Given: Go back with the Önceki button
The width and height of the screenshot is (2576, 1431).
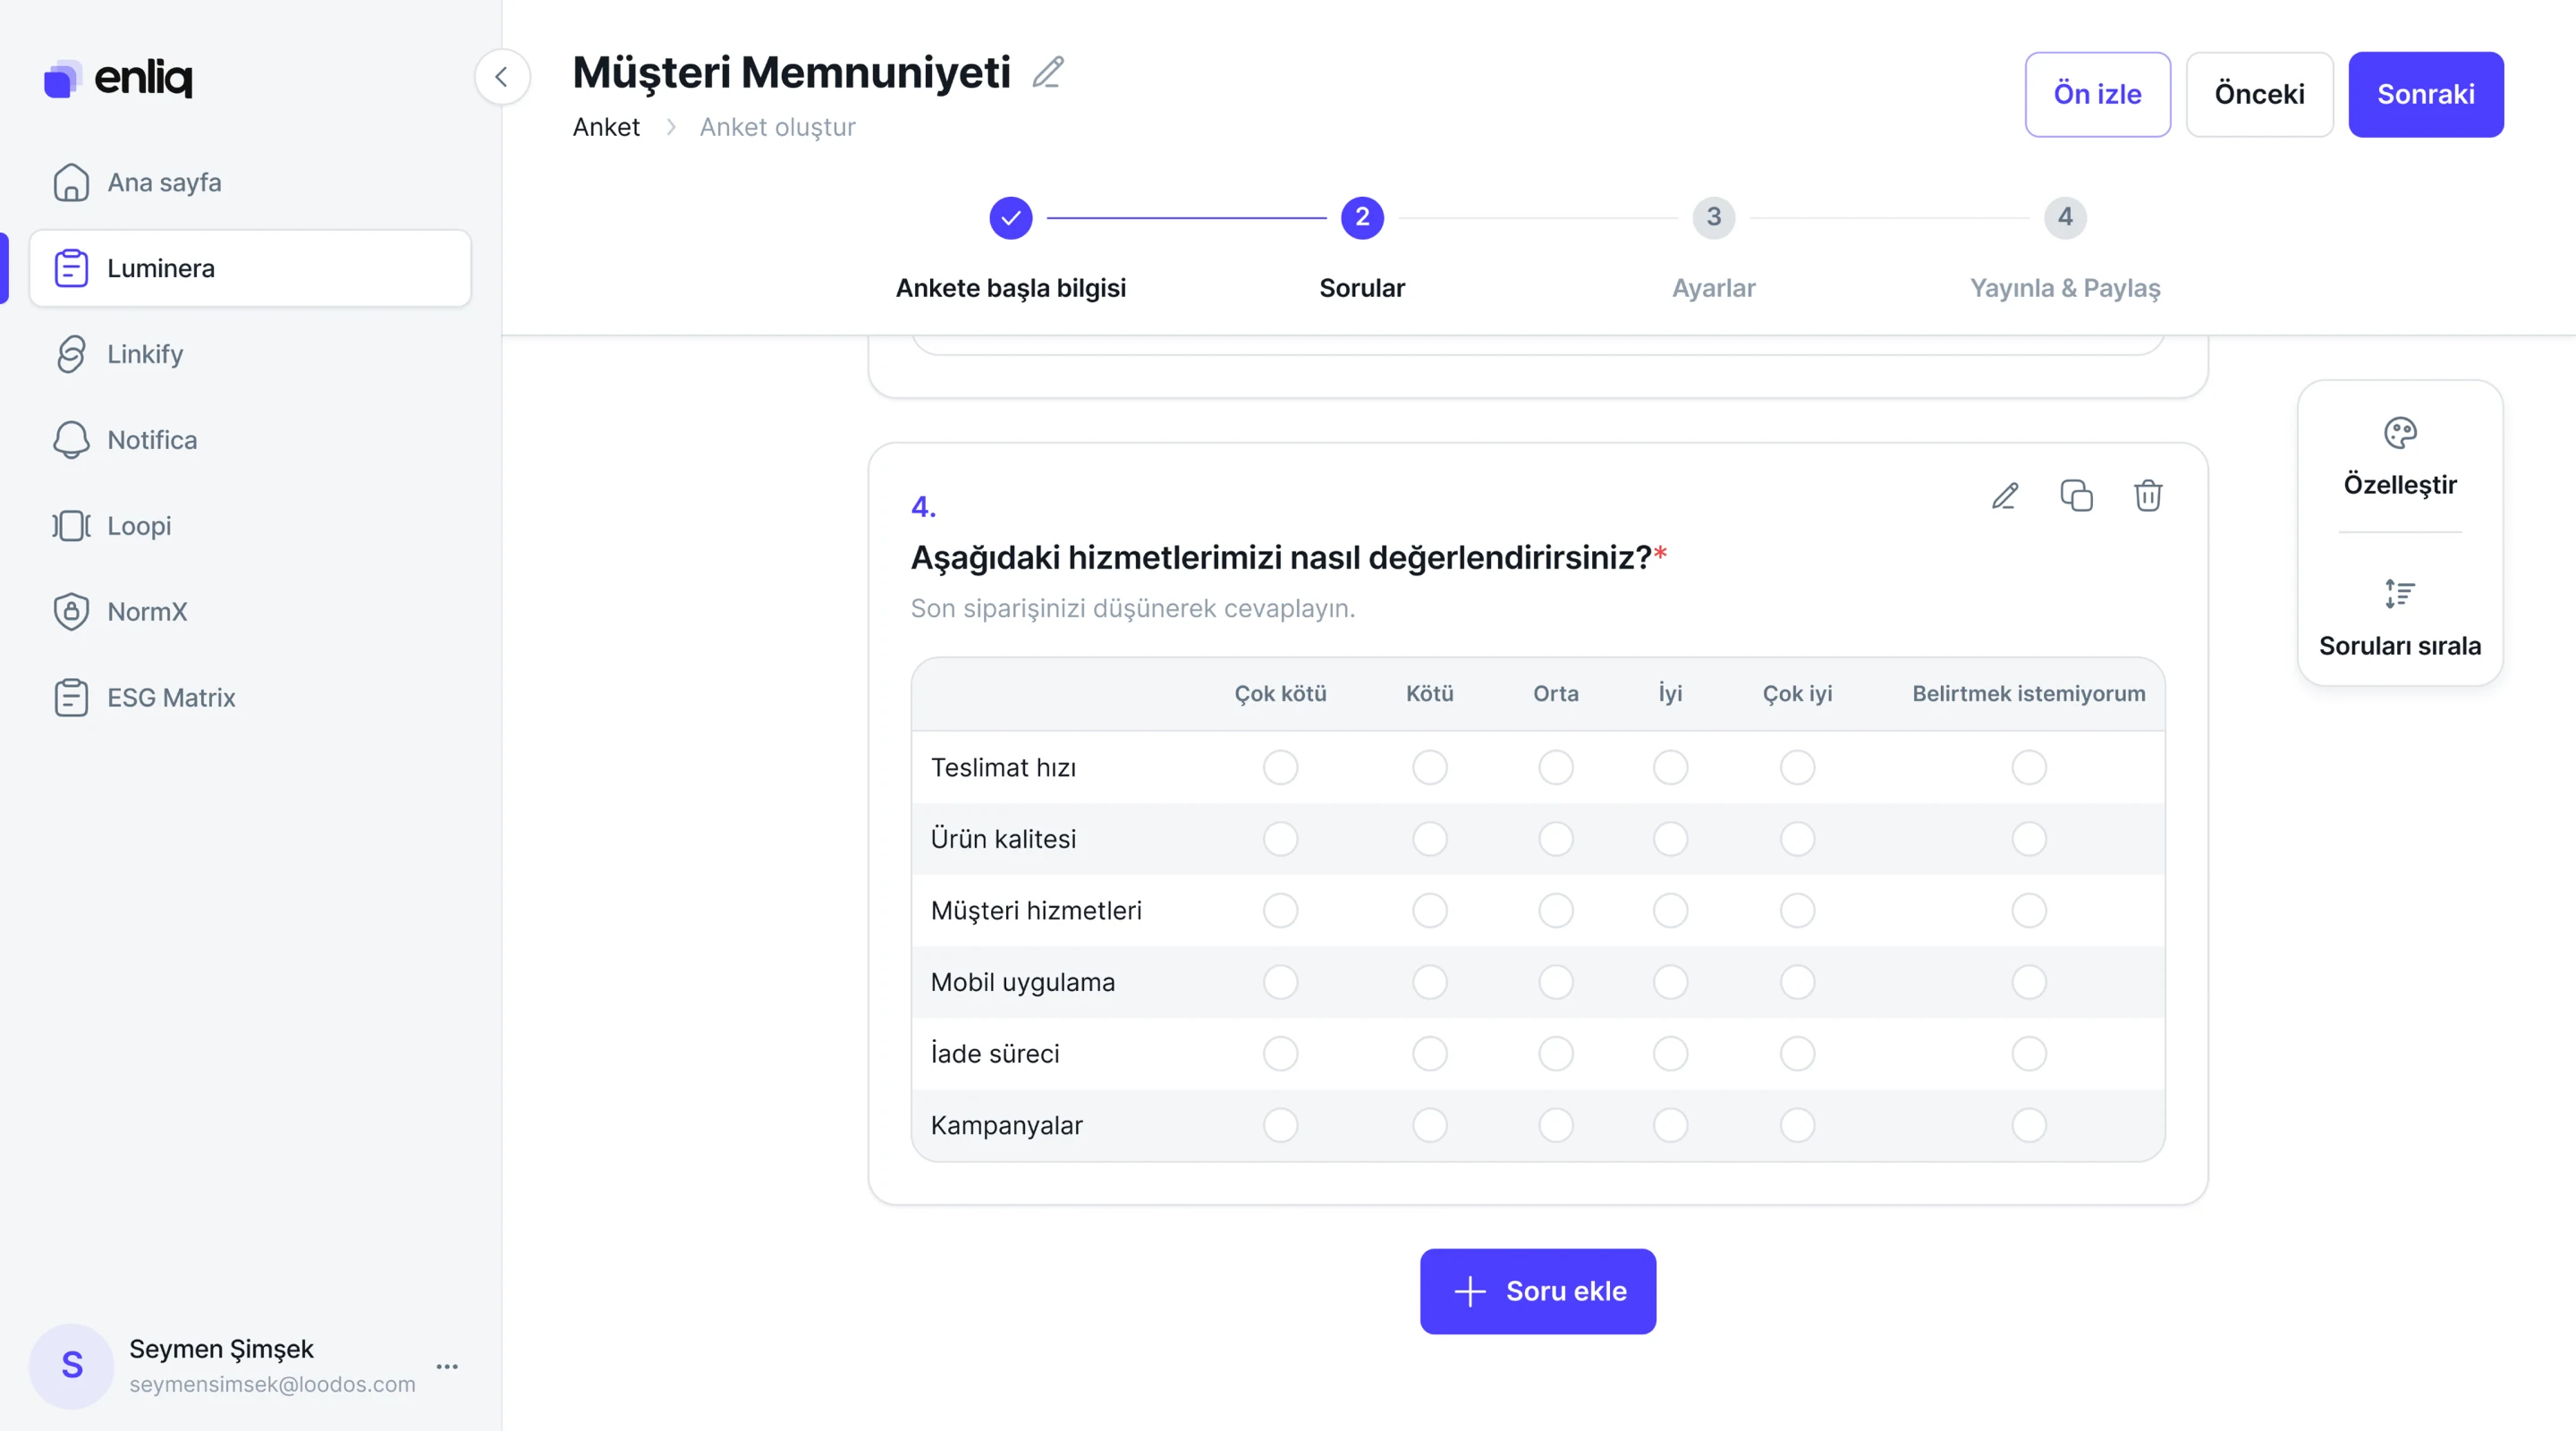Looking at the screenshot, I should [x=2259, y=94].
